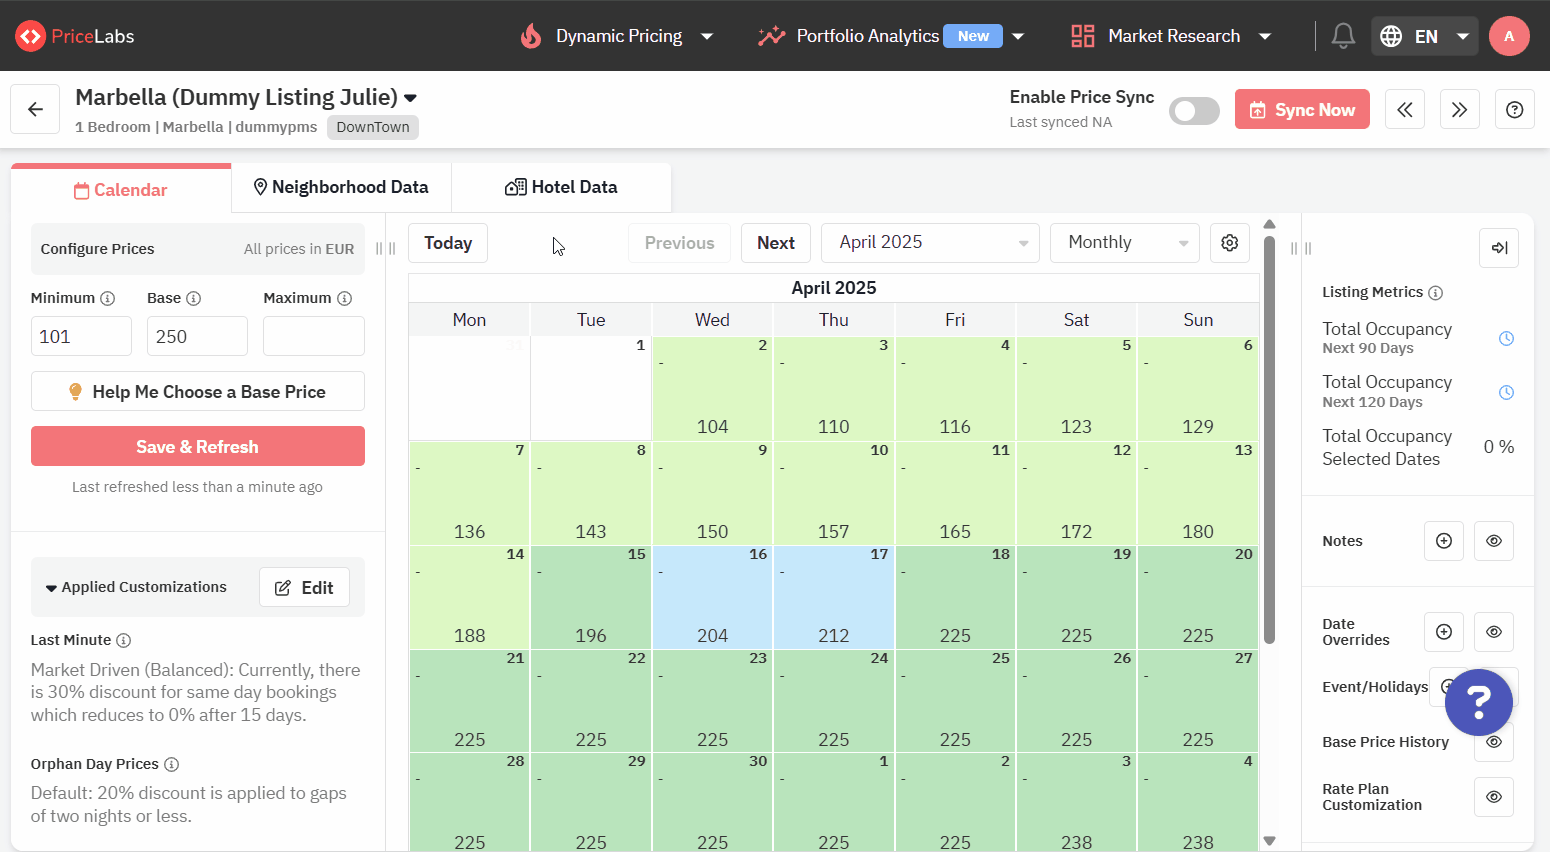
Task: Add a new note with plus icon
Action: 1443,541
